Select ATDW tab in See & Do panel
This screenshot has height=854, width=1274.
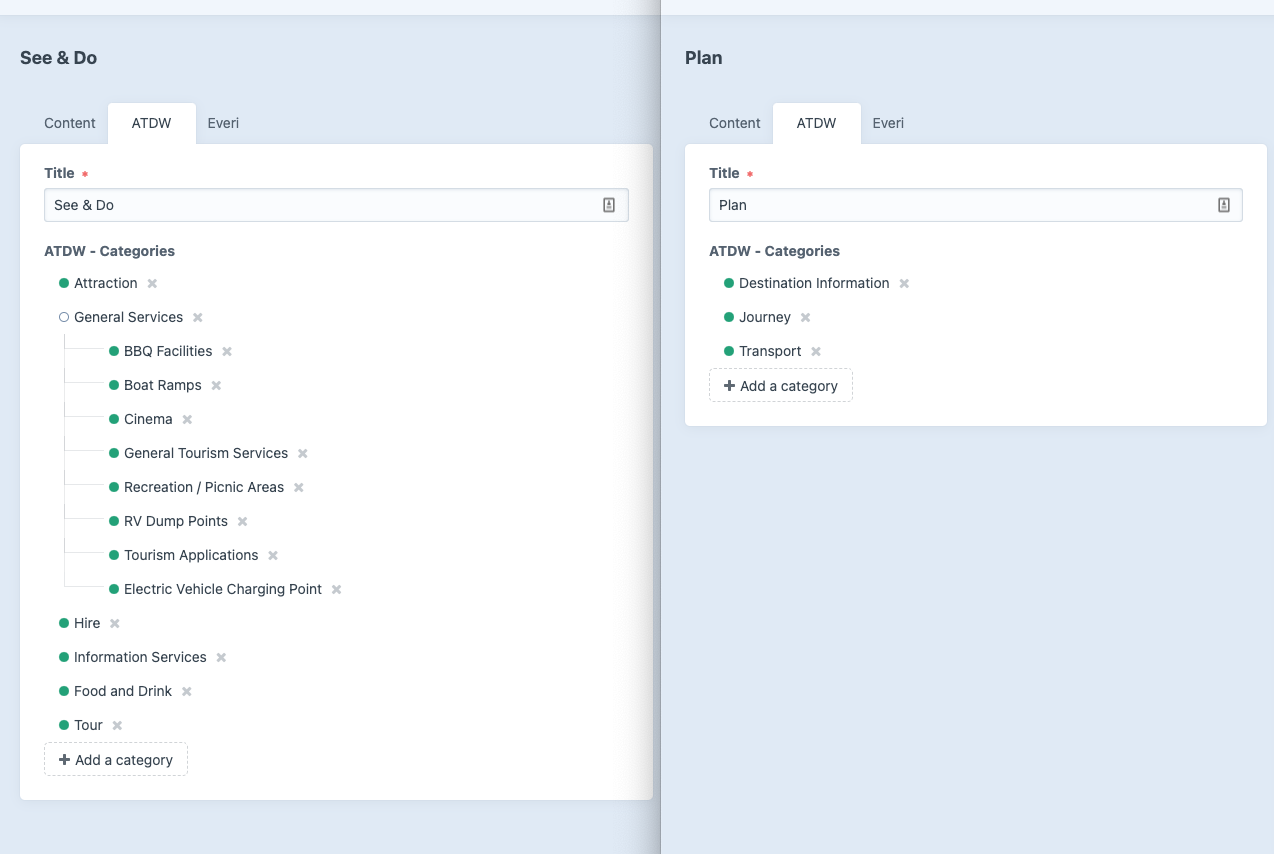(x=152, y=123)
